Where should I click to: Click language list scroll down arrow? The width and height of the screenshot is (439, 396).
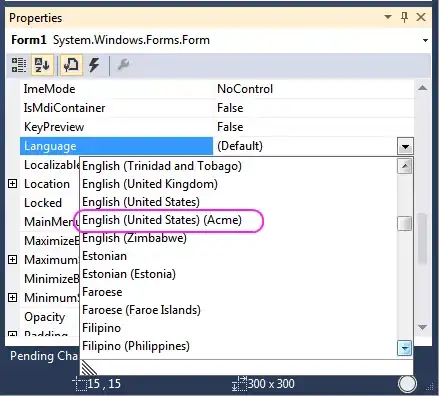[x=405, y=348]
